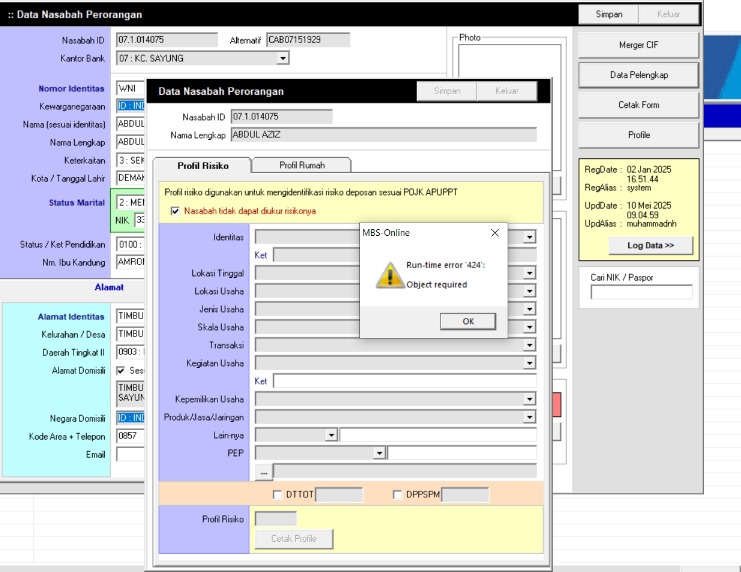Close the MBS-Online error dialog with X
741x572 pixels.
click(495, 232)
